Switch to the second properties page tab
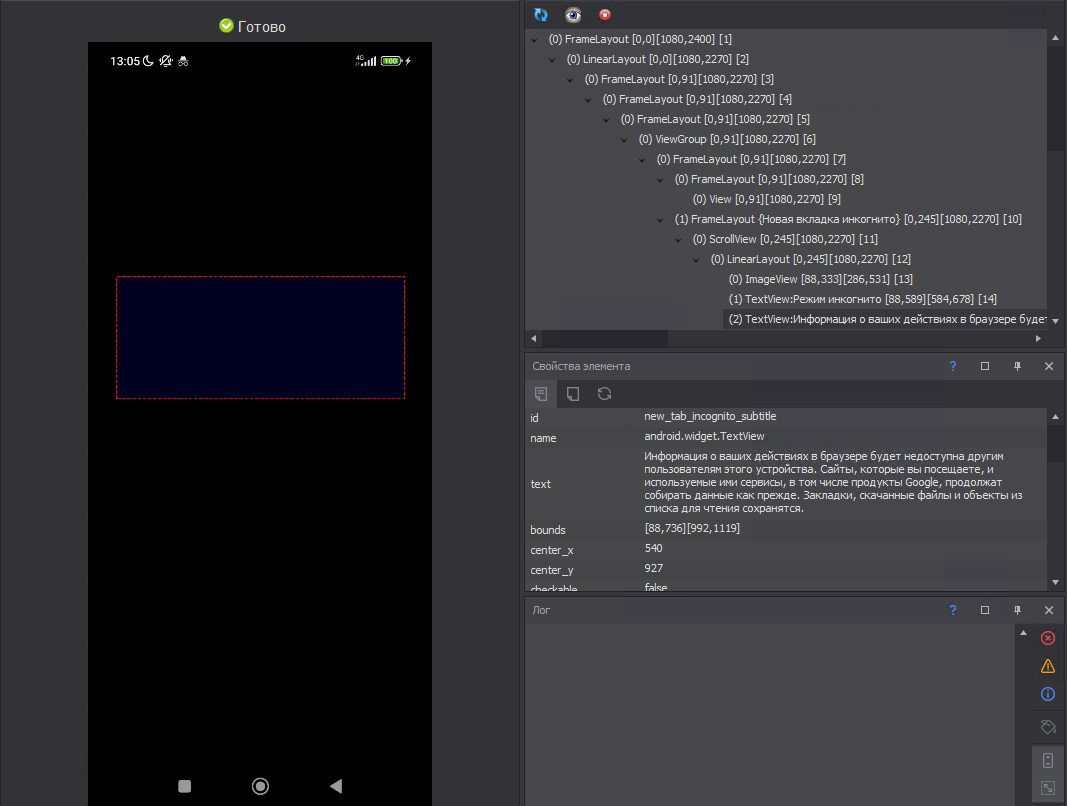The image size is (1067, 806). click(573, 394)
